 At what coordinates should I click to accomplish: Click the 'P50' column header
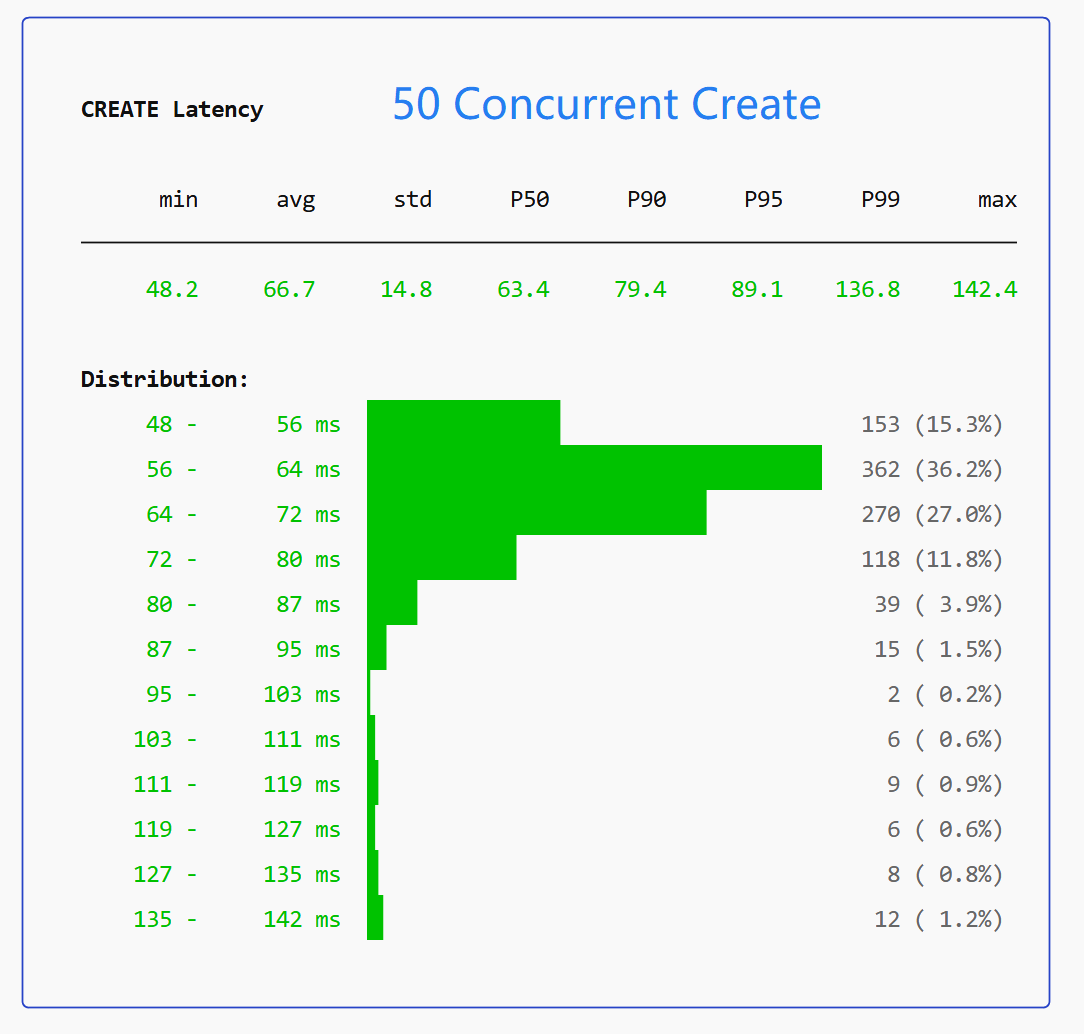pyautogui.click(x=530, y=200)
